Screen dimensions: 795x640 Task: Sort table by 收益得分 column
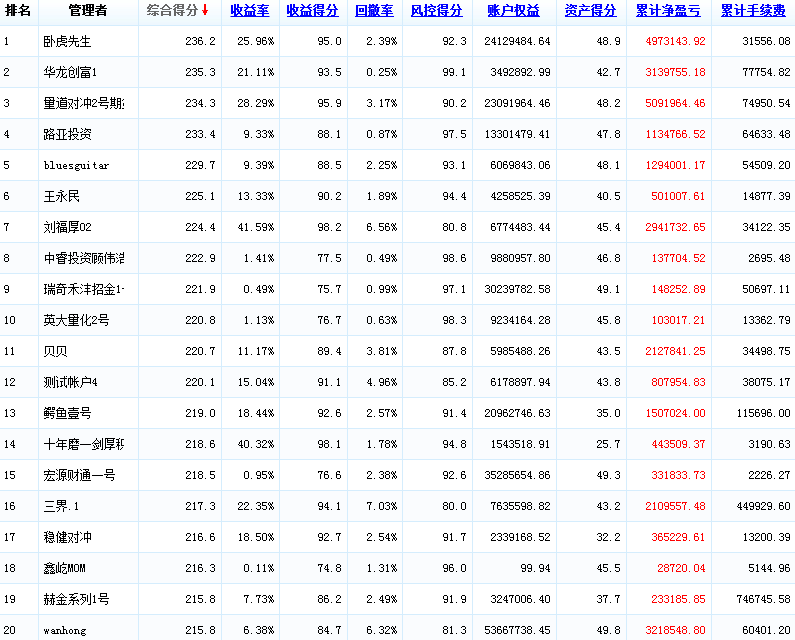point(312,11)
